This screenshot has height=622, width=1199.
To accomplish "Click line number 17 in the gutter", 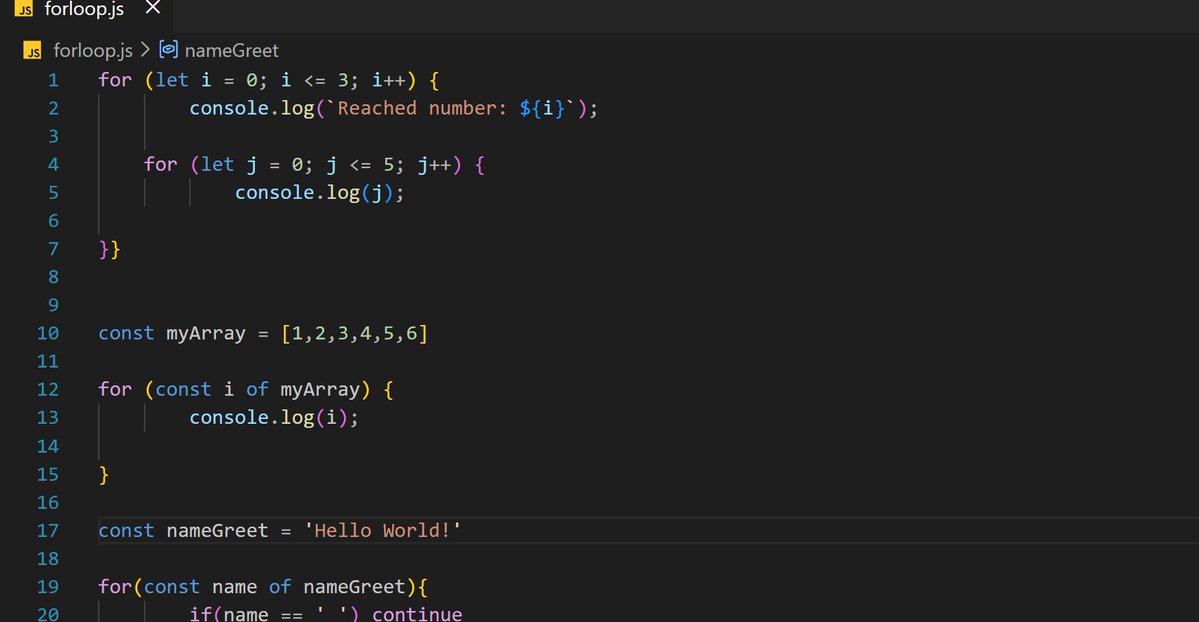I will point(47,530).
